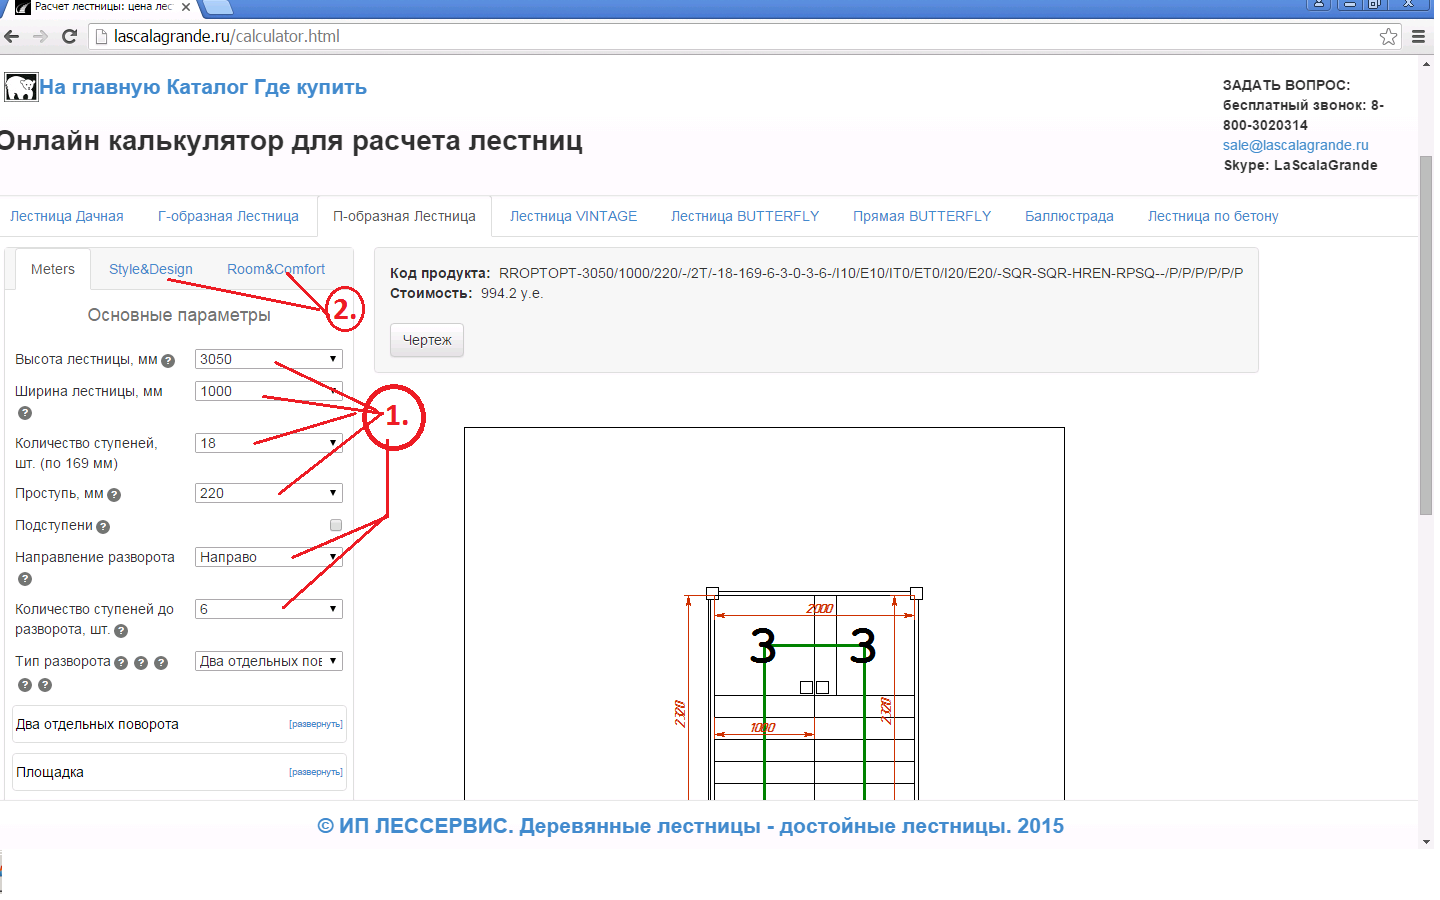The image size is (1440, 900).
Task: Switch to the Лестница по бетону tab
Action: (x=1213, y=216)
